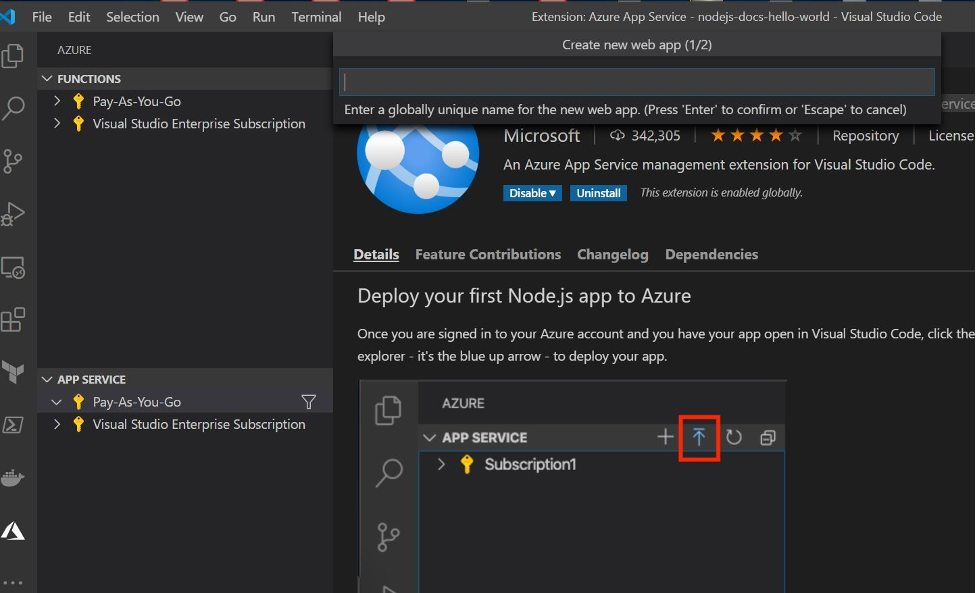The width and height of the screenshot is (977, 593).
Task: Open the File menu
Action: [42, 17]
